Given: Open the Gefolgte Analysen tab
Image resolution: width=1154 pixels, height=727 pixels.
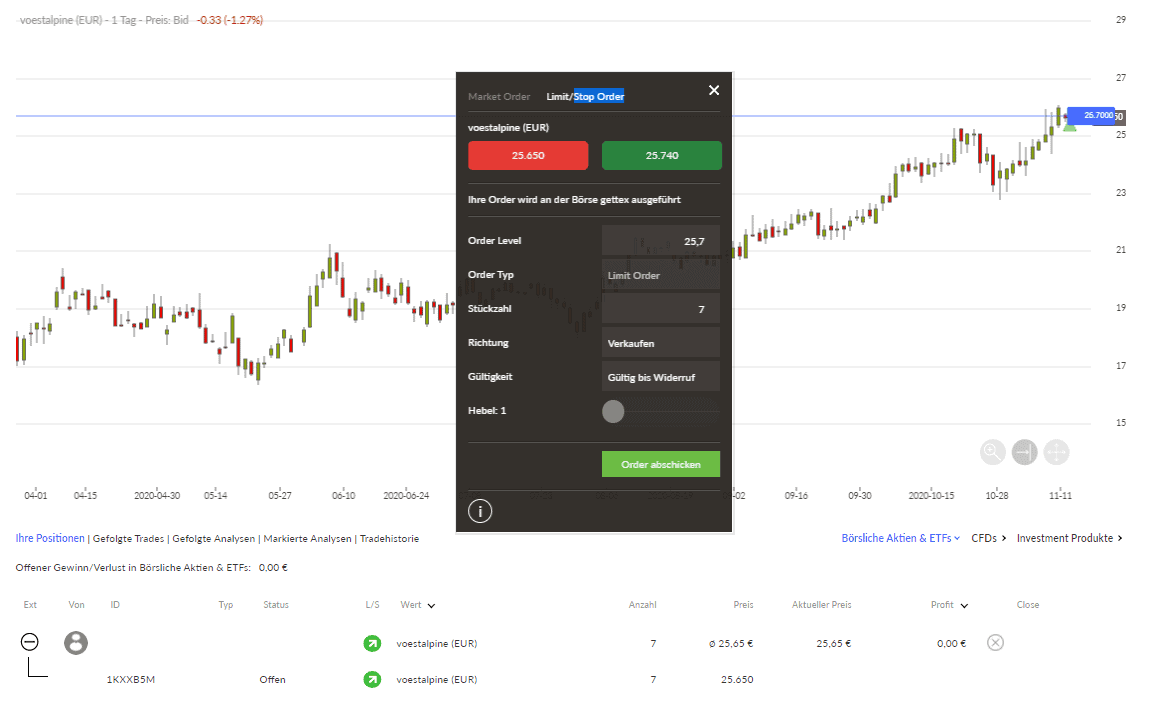Looking at the screenshot, I should click(x=213, y=539).
